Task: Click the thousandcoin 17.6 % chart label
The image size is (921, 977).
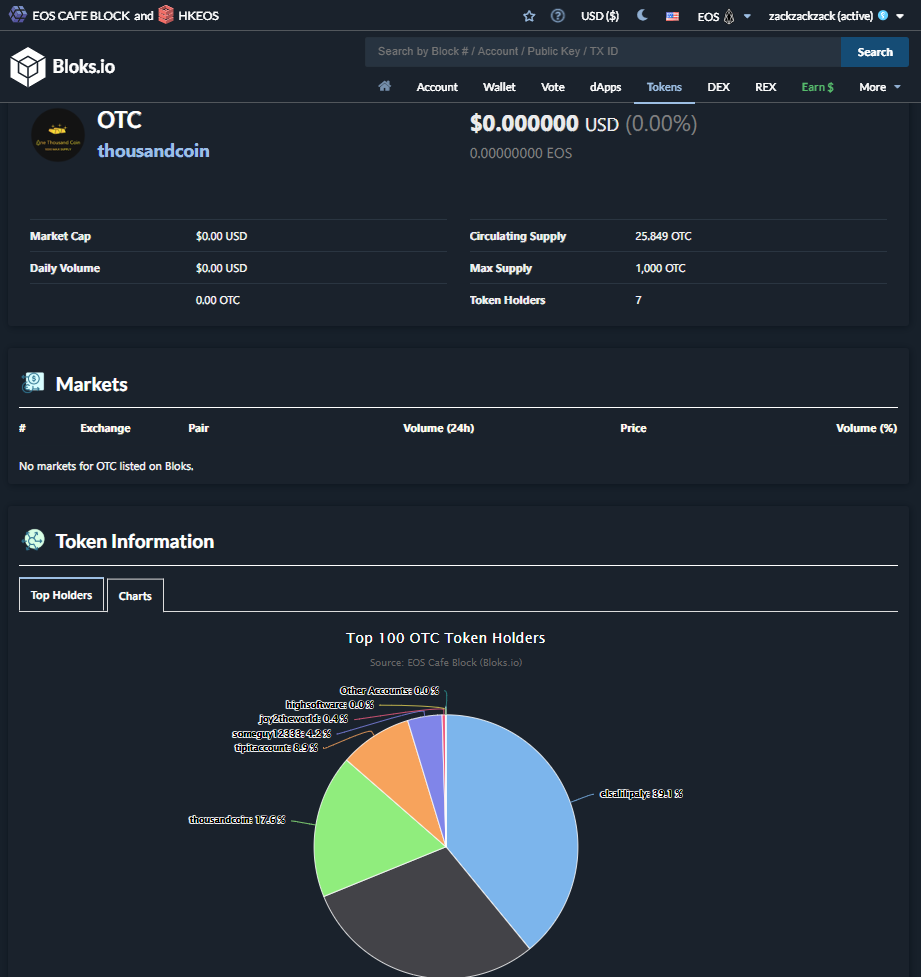Action: pos(237,820)
